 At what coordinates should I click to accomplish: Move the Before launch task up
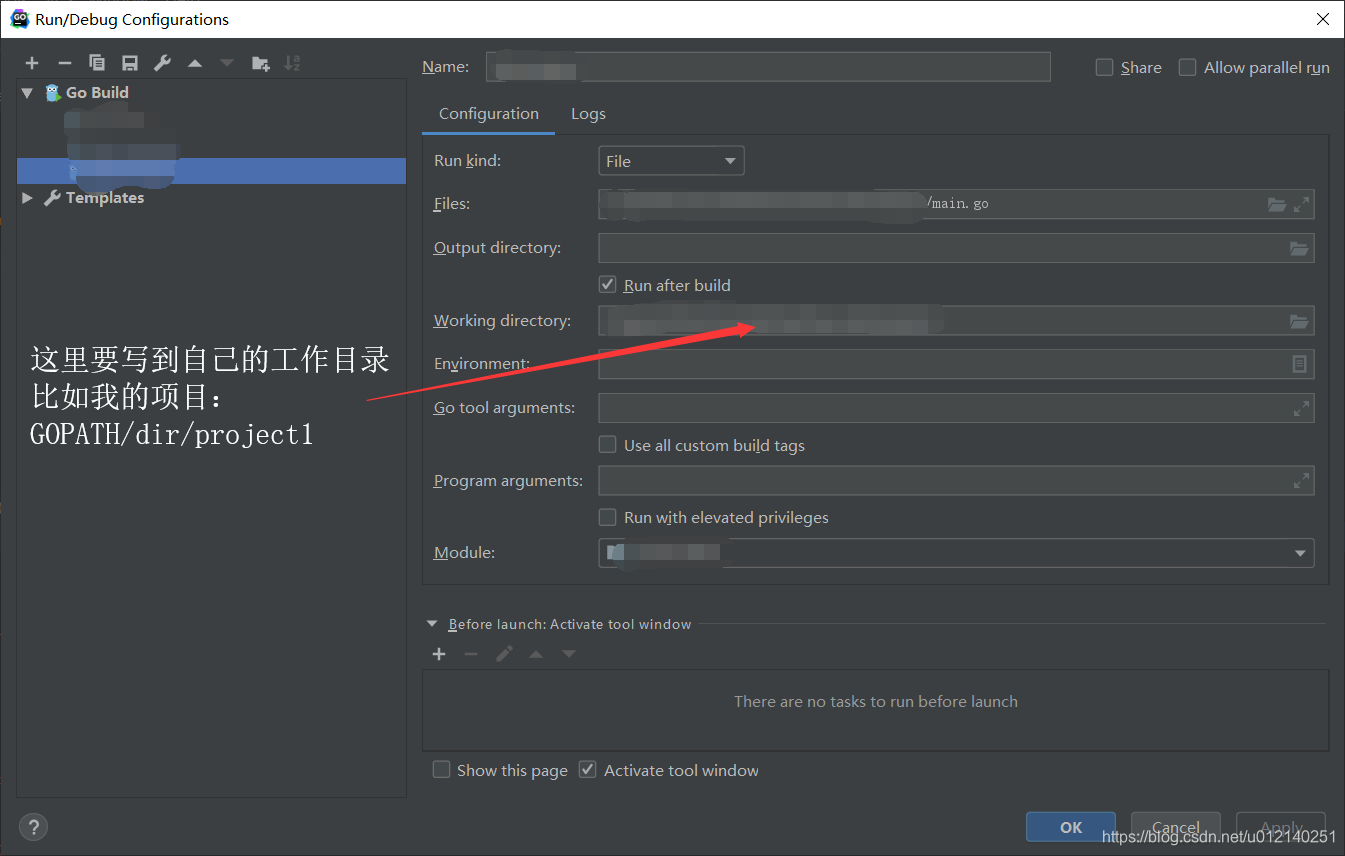point(536,654)
